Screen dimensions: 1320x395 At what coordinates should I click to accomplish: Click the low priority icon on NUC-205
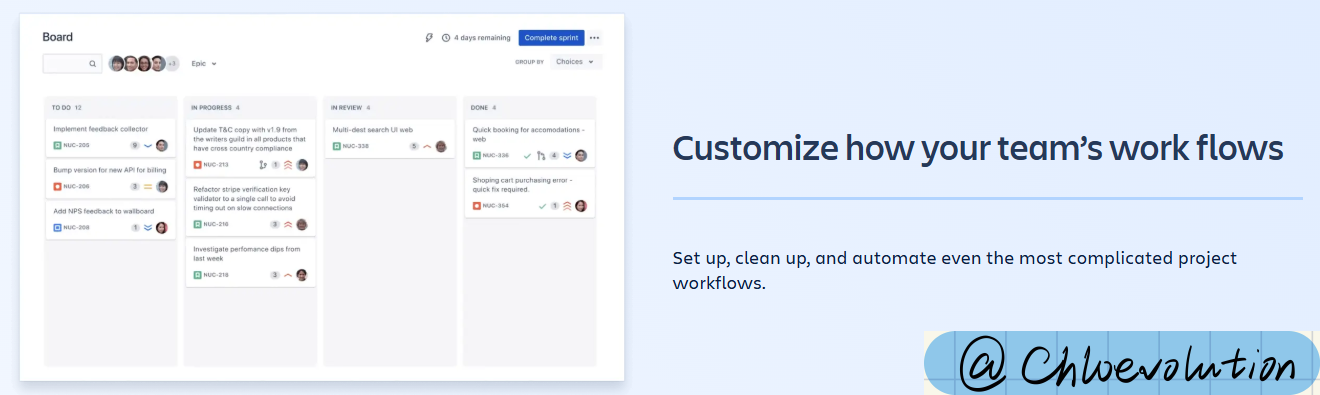(x=148, y=145)
